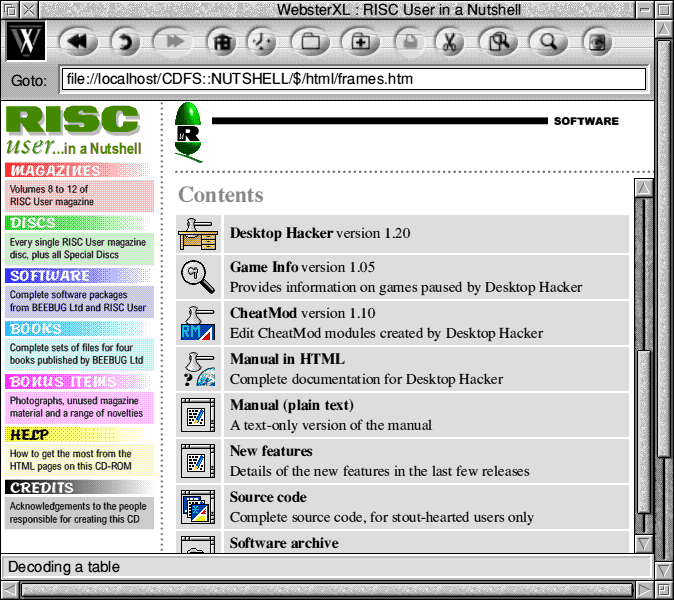Screen dimensions: 674x600
Task: Click 'Volumes 8 to 12 of RISC User magazine'
Action: pyautogui.click(x=79, y=196)
